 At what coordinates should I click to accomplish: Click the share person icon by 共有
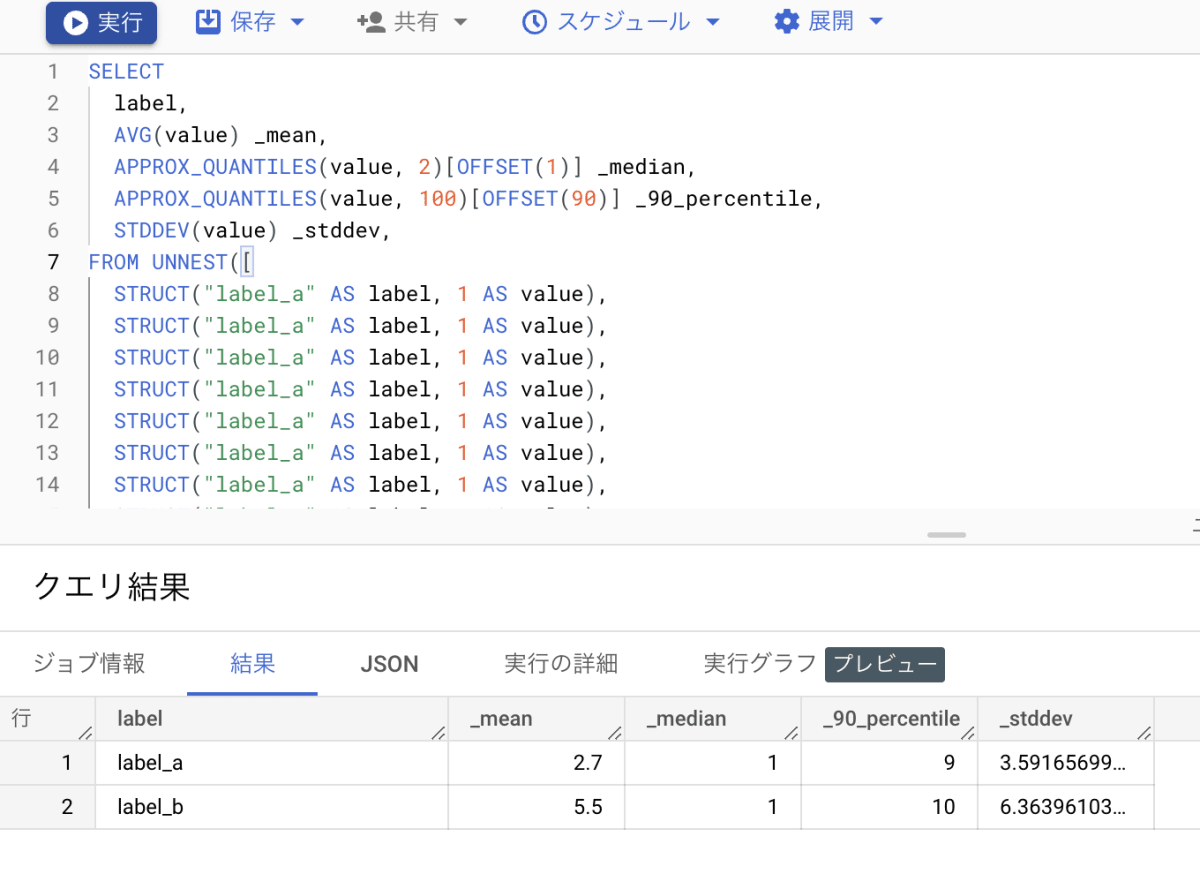pyautogui.click(x=371, y=22)
